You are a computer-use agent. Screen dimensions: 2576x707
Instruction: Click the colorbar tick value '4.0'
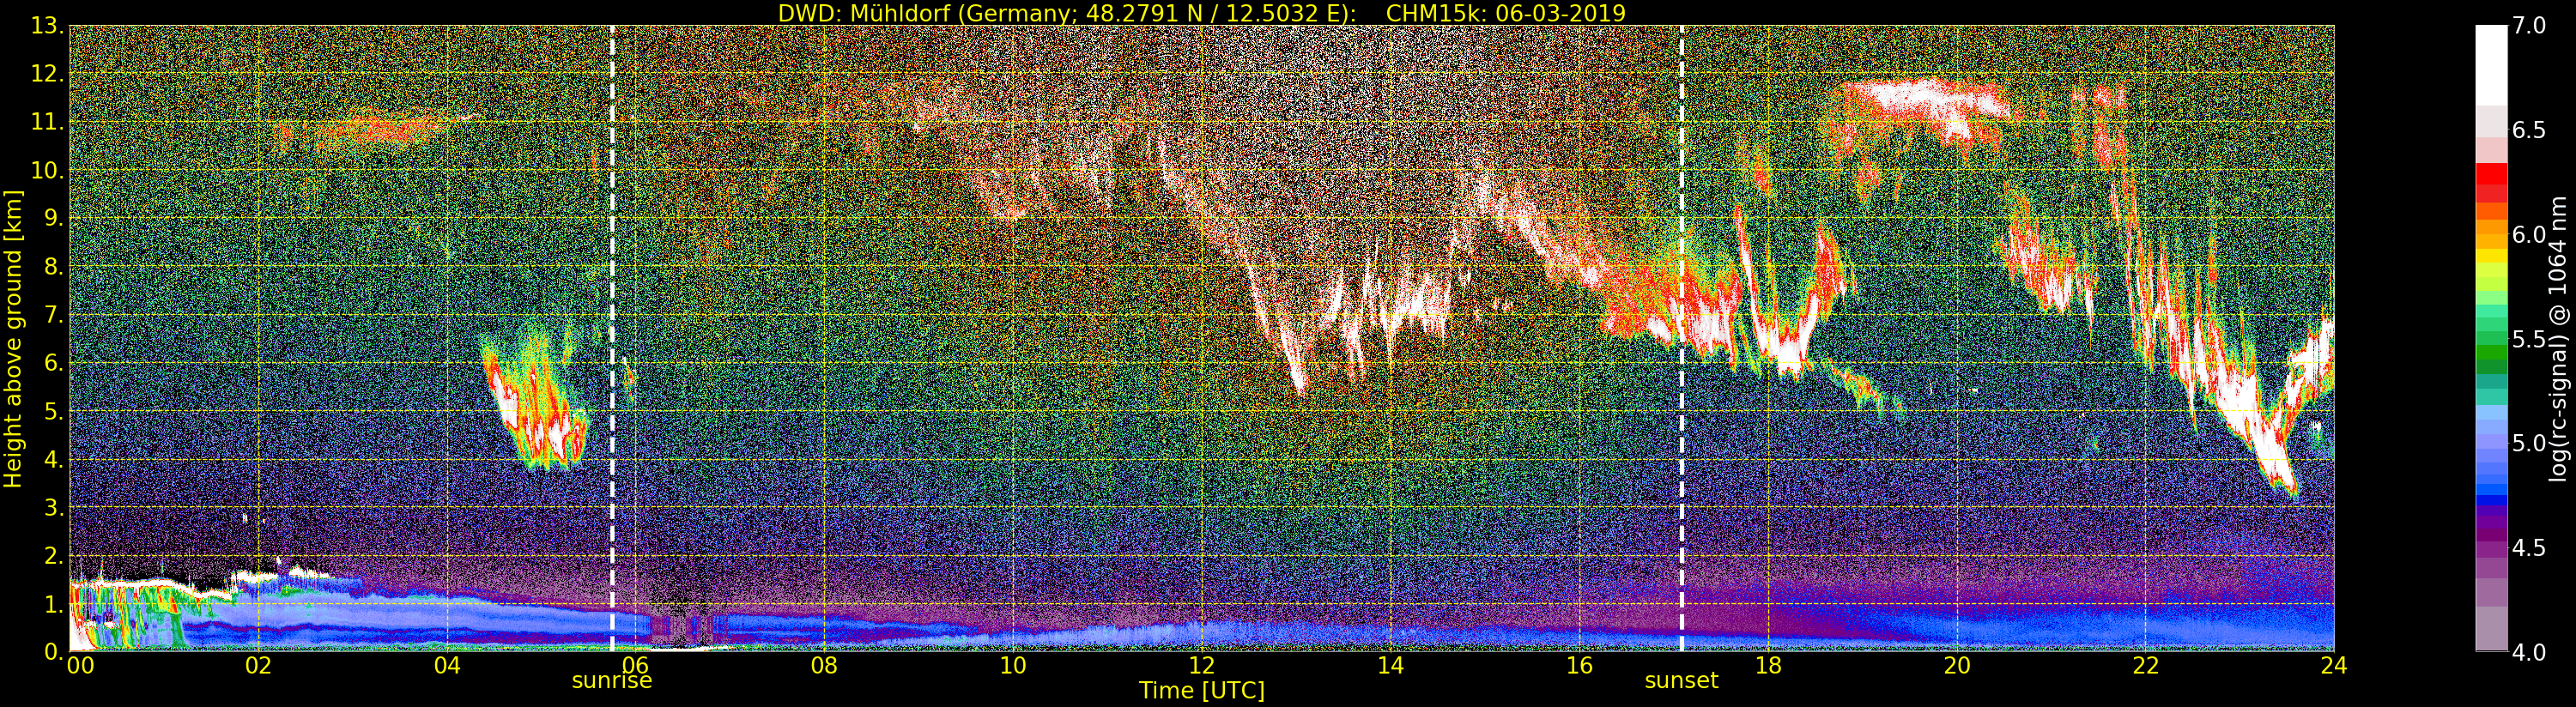[x=2530, y=652]
